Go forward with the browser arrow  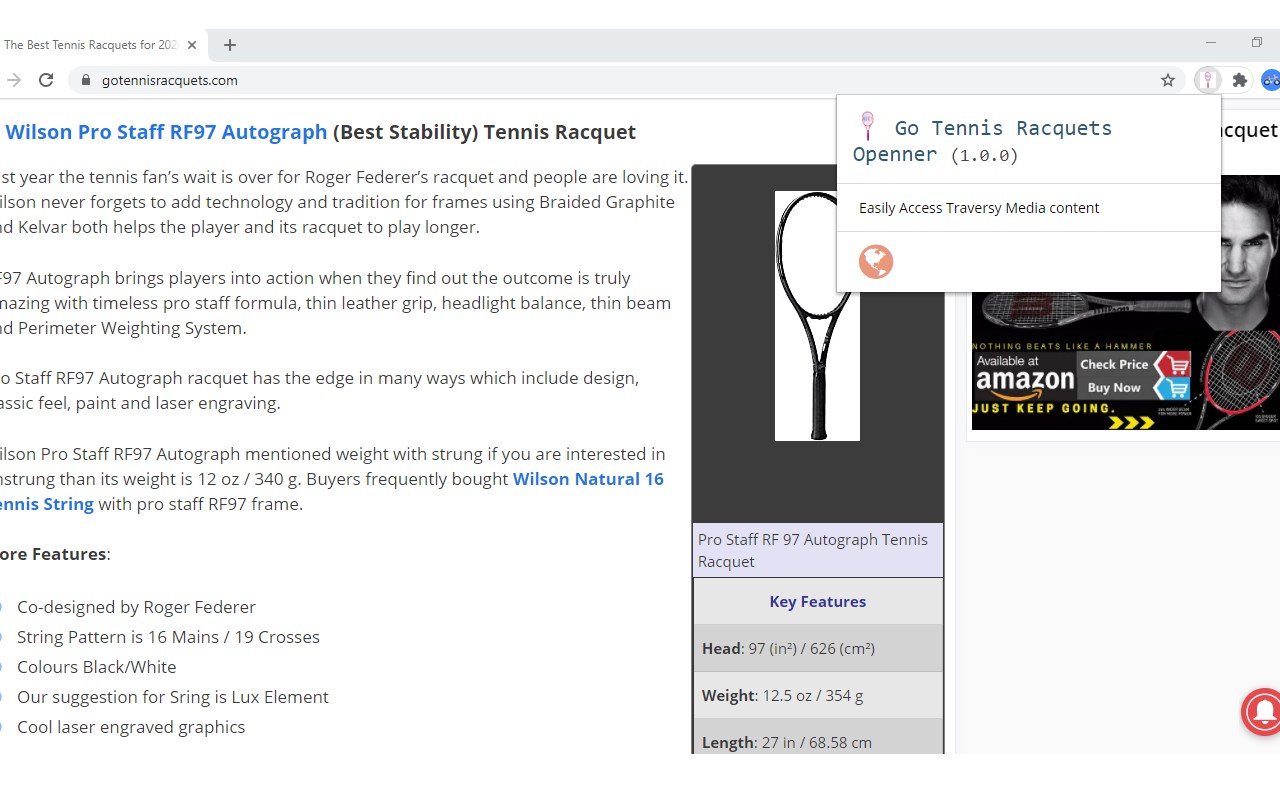click(x=13, y=80)
